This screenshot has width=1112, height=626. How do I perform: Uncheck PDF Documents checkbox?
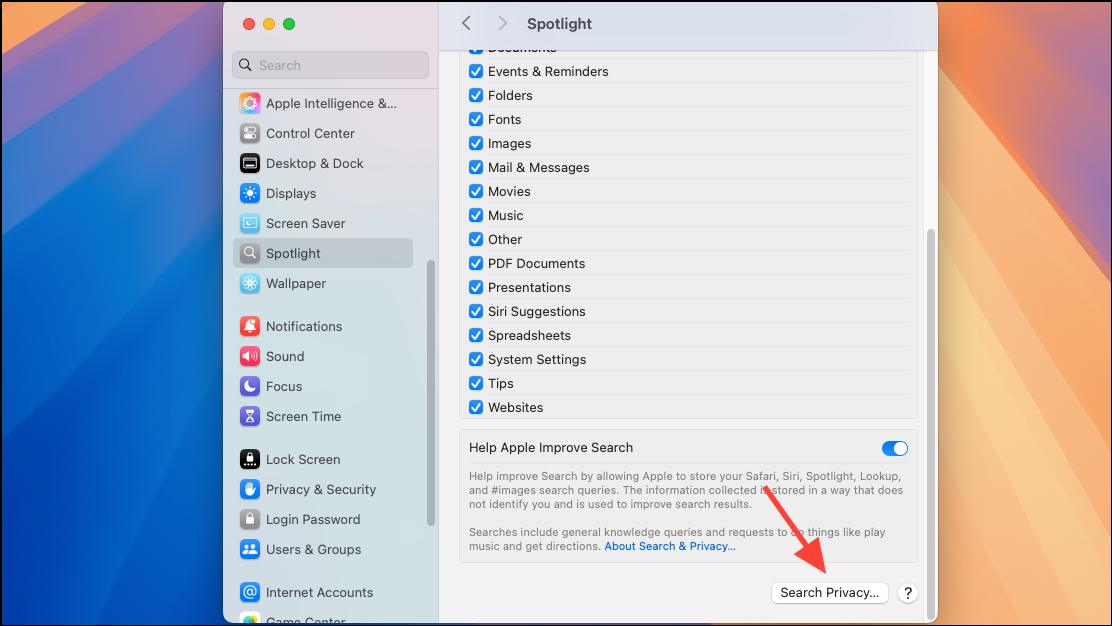point(476,263)
